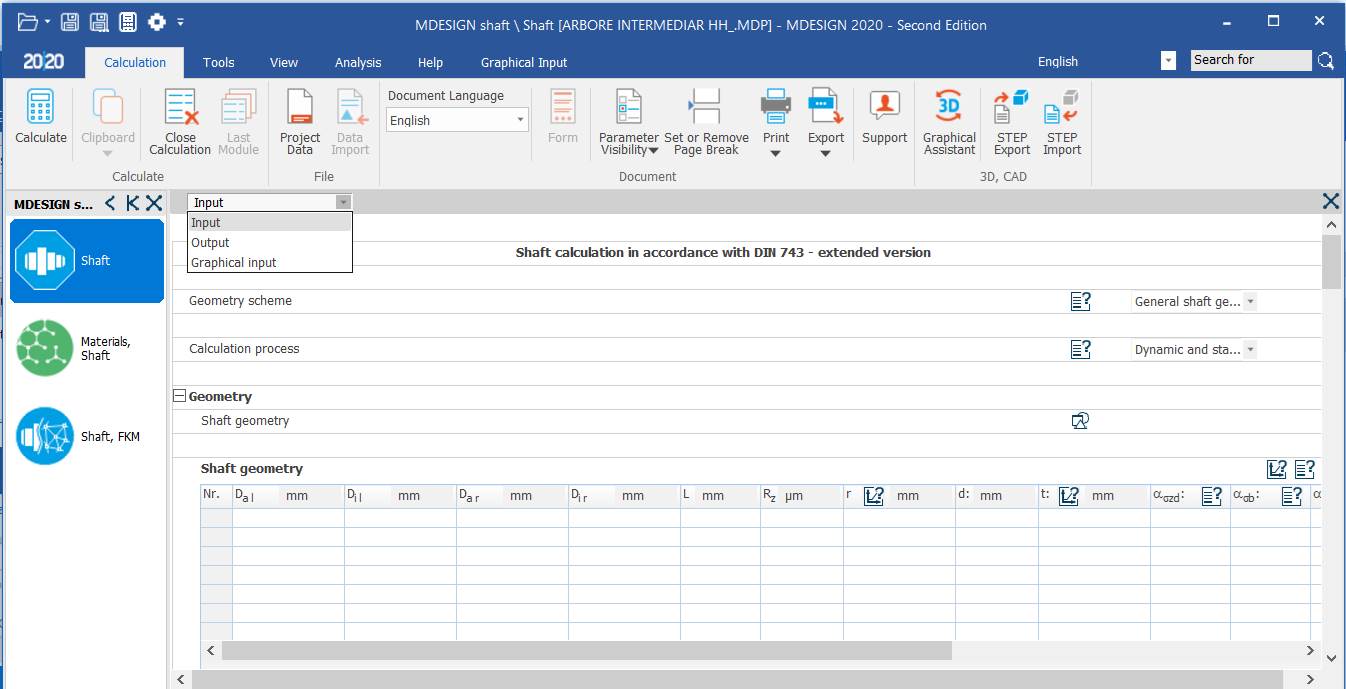Viewport: 1346px width, 689px height.
Task: Collapse the Geometry section
Action: tap(180, 396)
